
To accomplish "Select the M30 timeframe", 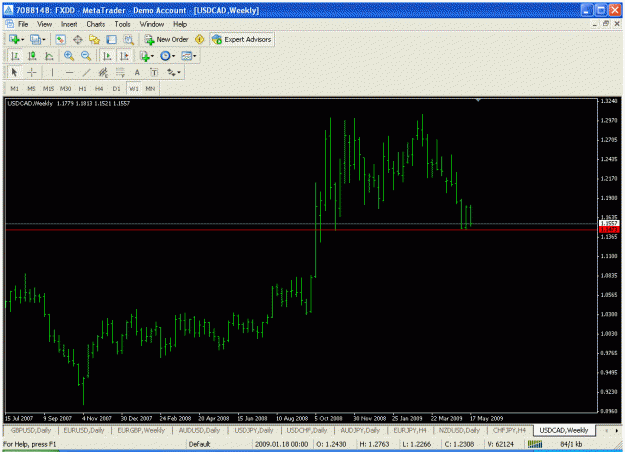I will 65,88.
